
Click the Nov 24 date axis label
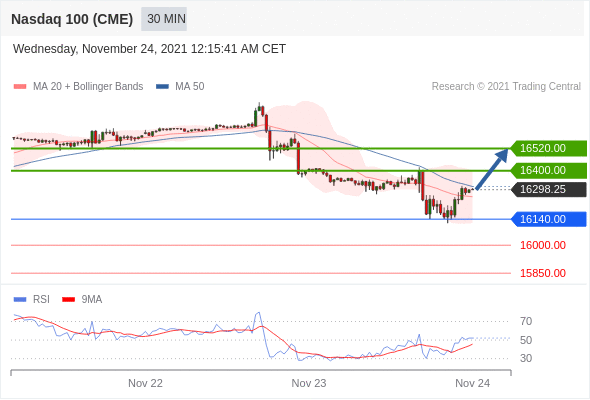(x=472, y=383)
